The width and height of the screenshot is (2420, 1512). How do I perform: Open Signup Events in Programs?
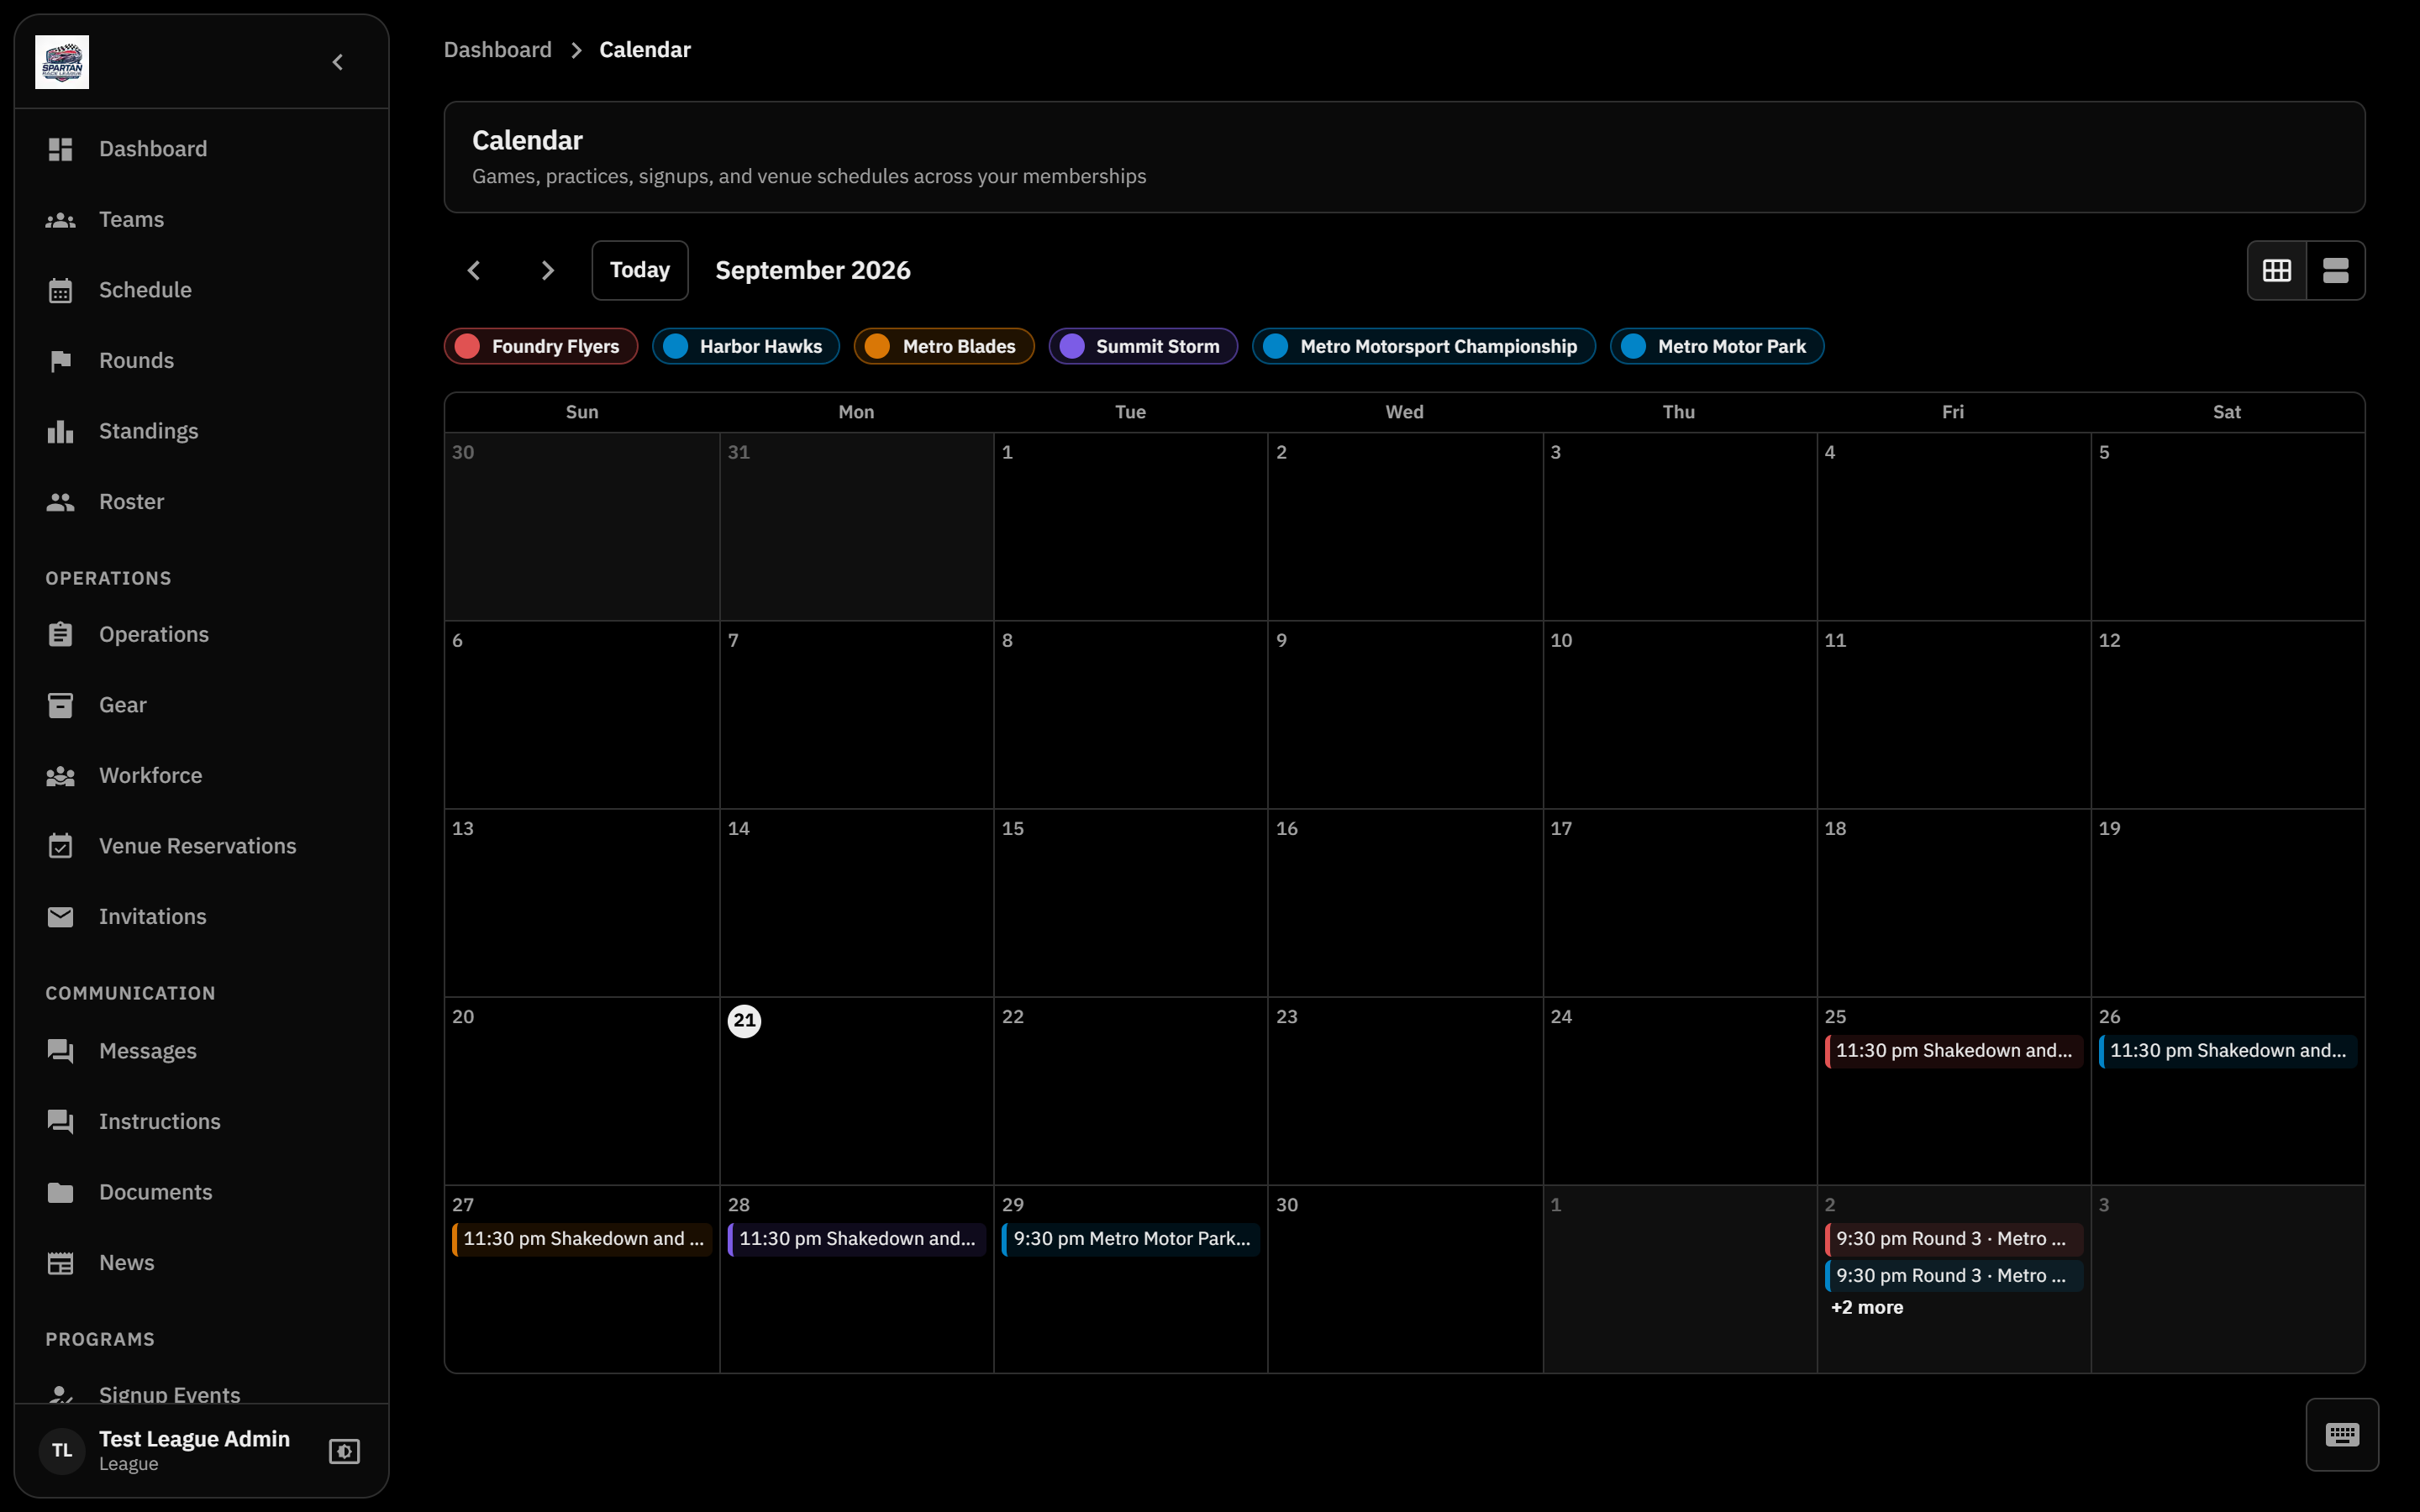201,1392
